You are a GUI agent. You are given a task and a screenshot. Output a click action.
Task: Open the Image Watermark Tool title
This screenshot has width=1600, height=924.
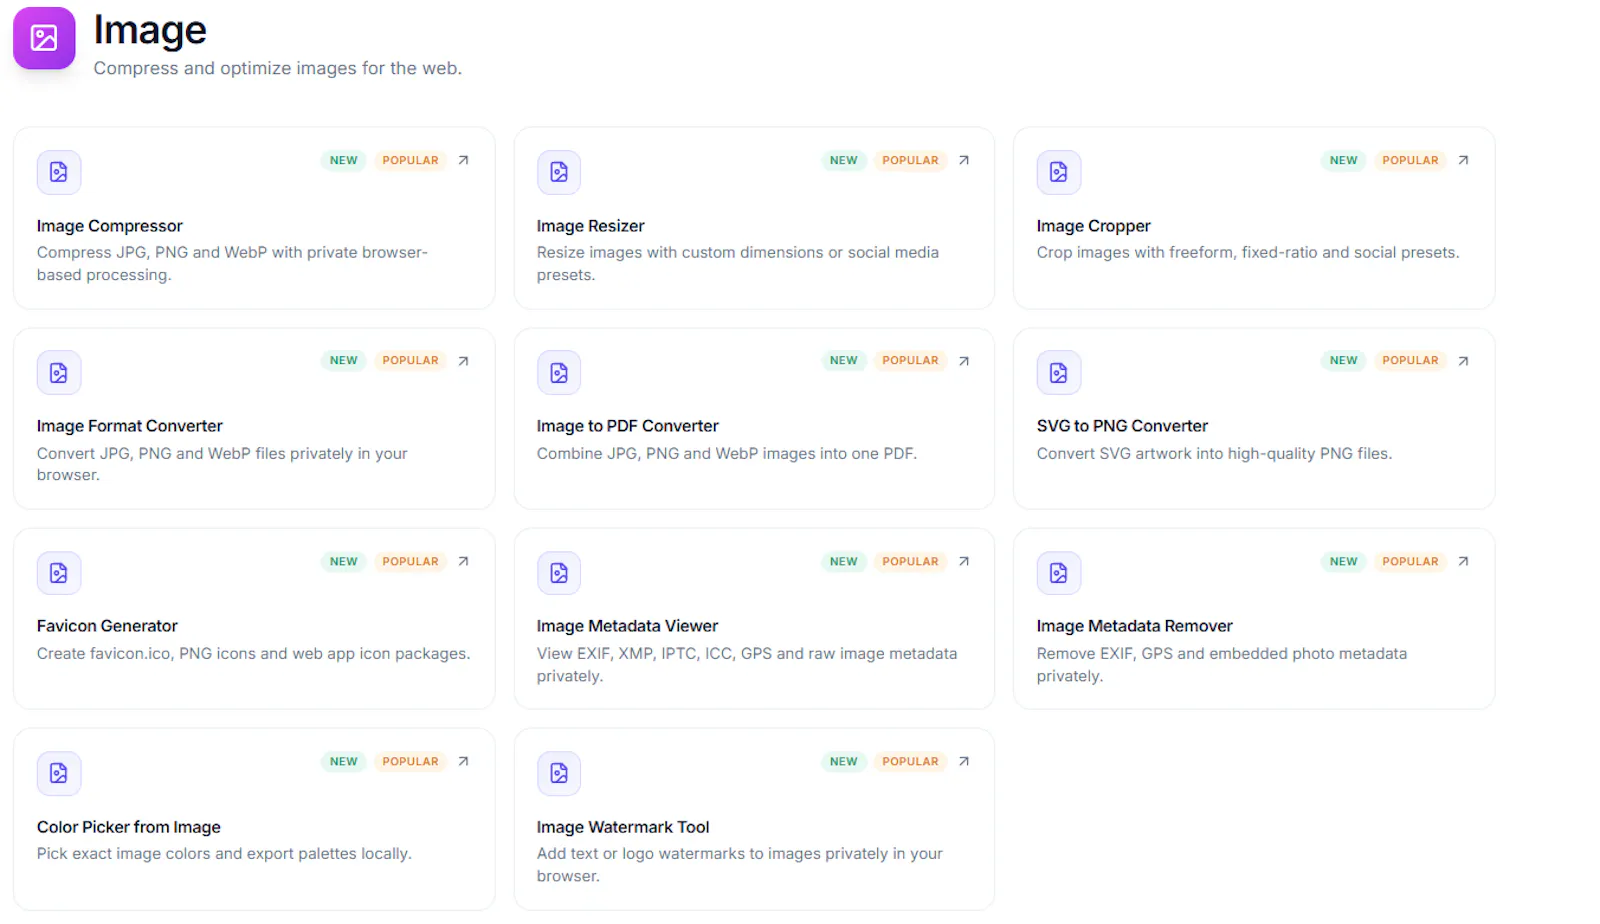pyautogui.click(x=623, y=827)
